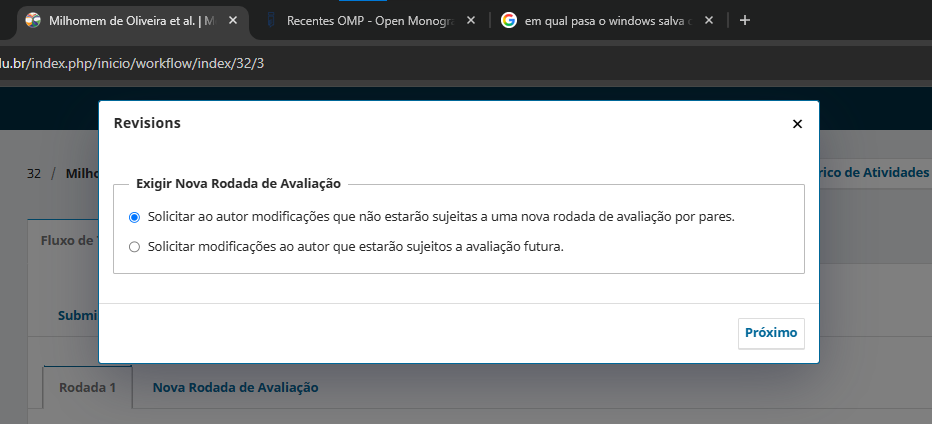Close the Google search browser tab
The width and height of the screenshot is (932, 424).
tap(709, 20)
